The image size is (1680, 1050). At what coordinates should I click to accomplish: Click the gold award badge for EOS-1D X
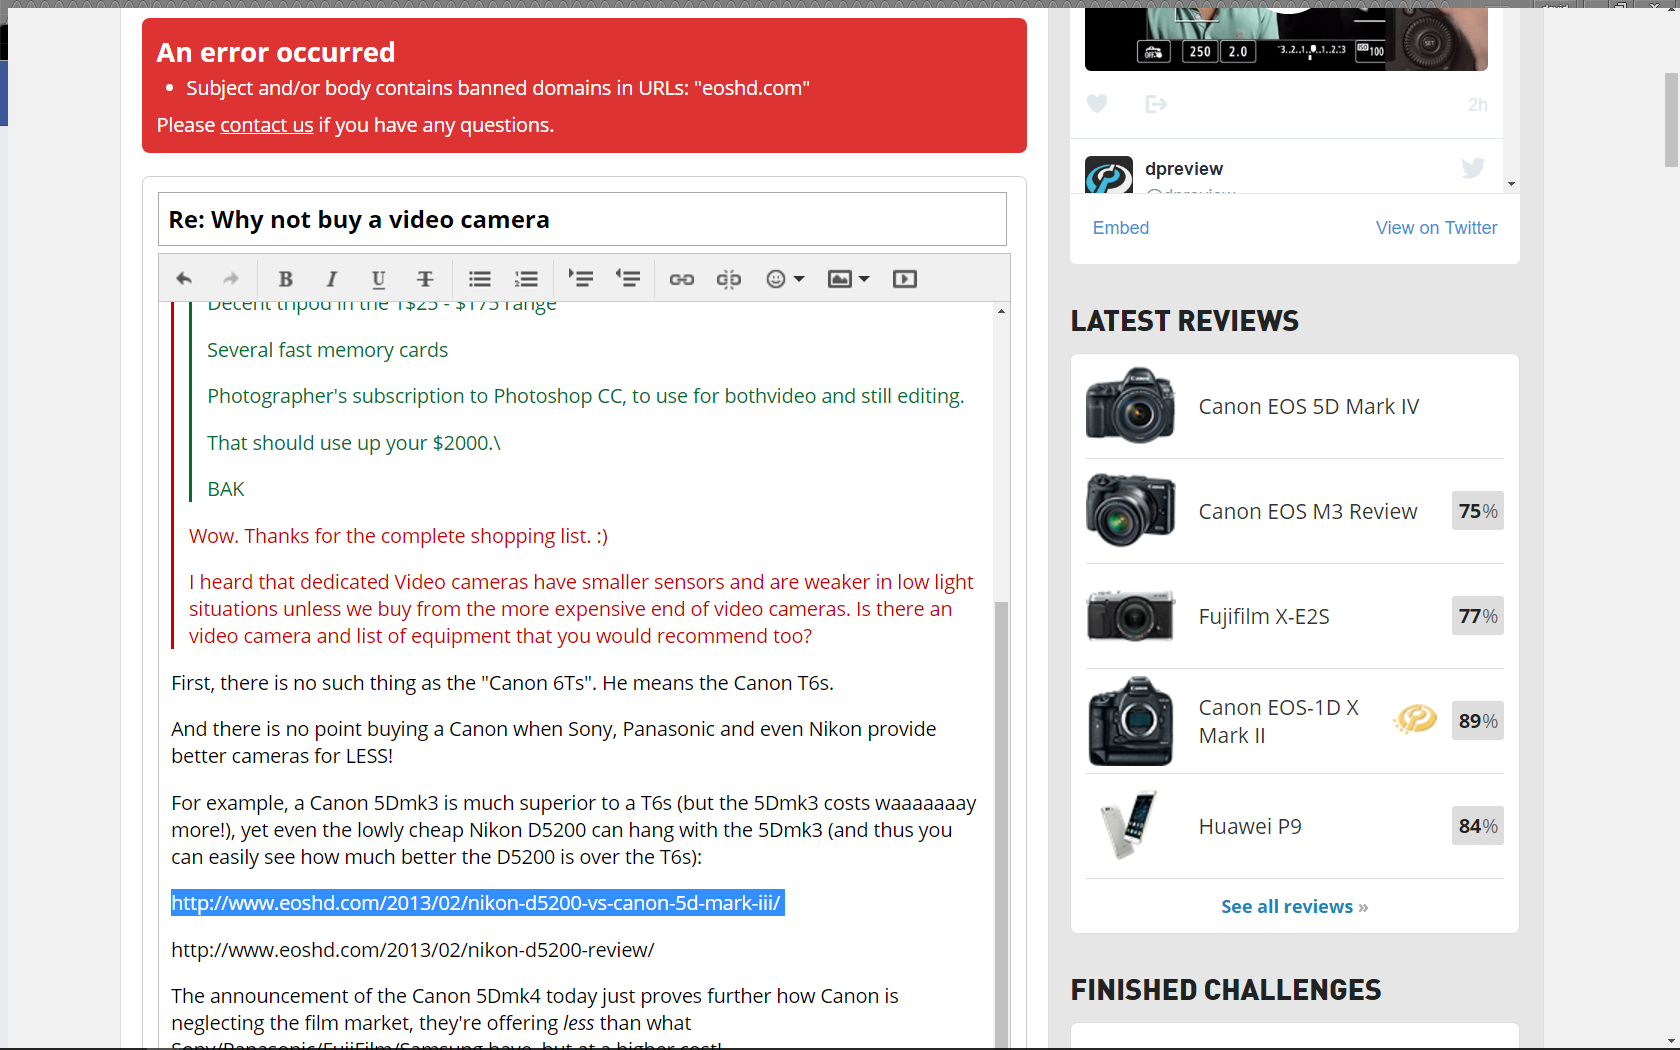click(1415, 719)
